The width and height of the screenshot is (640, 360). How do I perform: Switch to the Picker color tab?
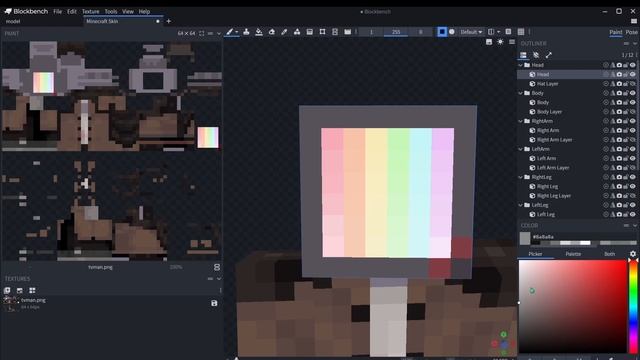click(535, 254)
